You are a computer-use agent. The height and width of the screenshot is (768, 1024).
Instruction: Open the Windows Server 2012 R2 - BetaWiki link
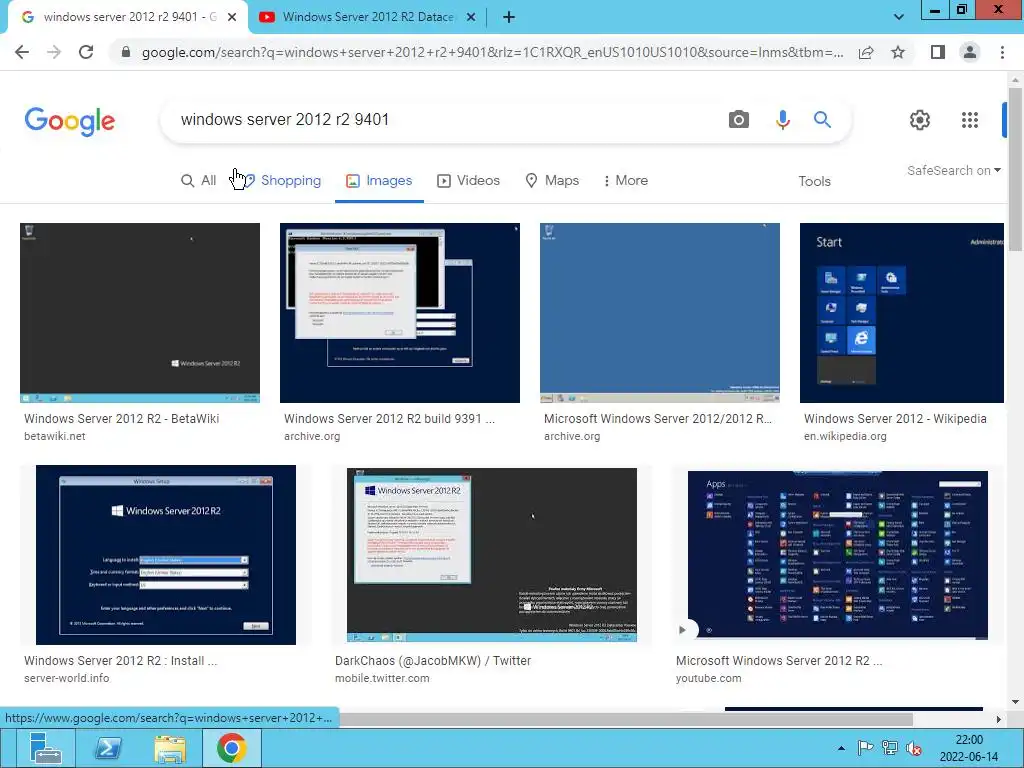(121, 419)
